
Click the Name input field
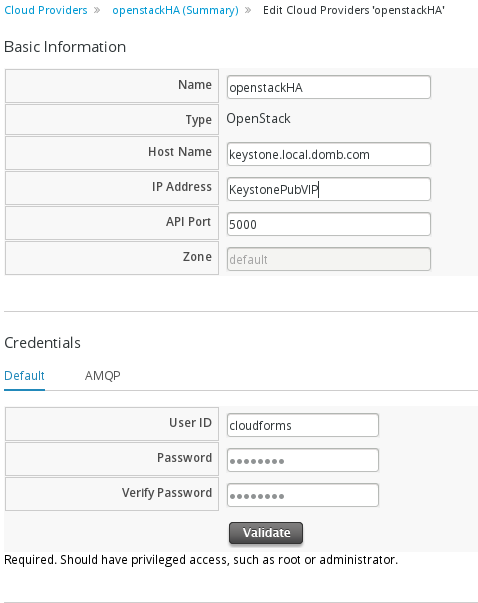pos(328,87)
